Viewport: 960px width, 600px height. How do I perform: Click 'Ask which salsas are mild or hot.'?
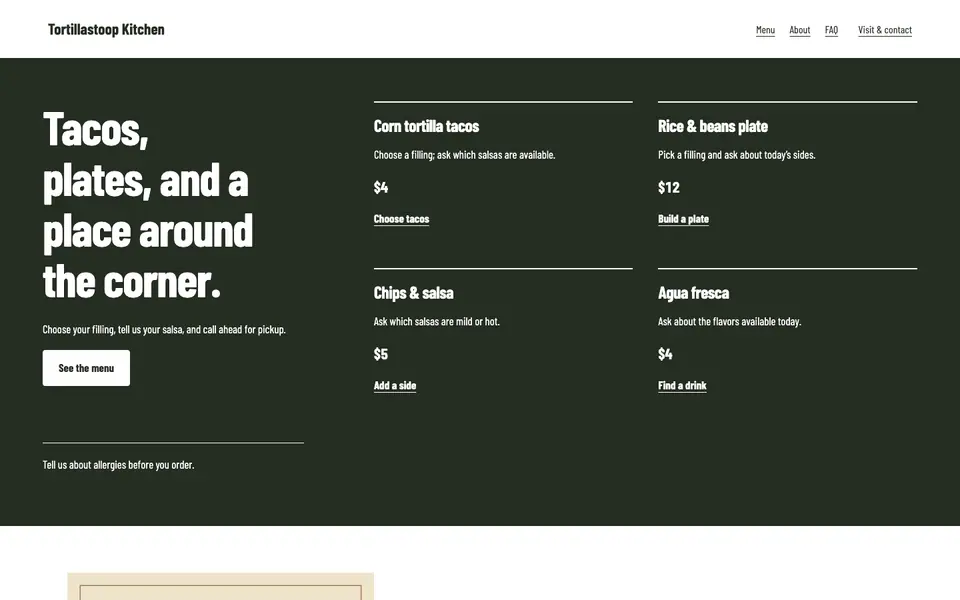(x=437, y=321)
